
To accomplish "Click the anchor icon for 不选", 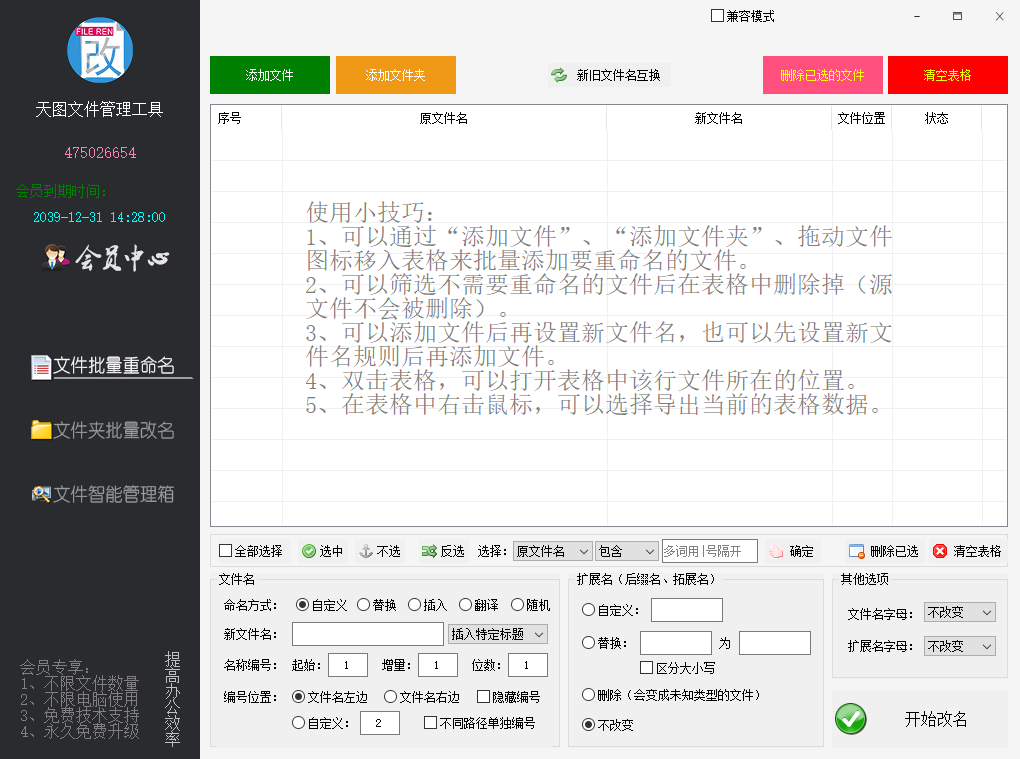I will click(x=366, y=552).
